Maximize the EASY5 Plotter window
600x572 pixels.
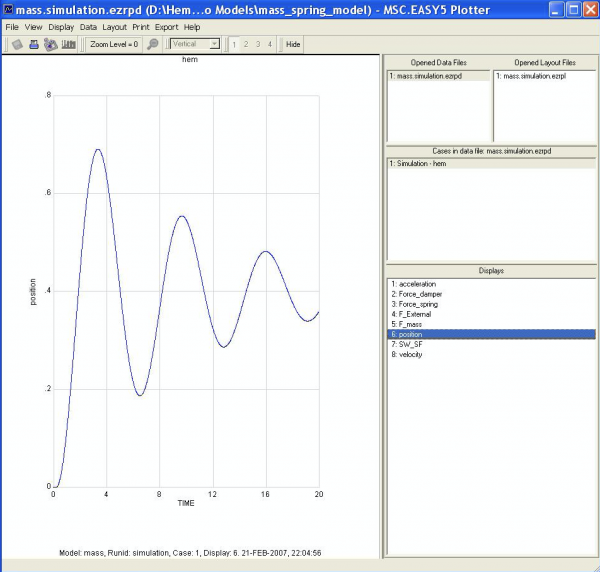point(574,10)
